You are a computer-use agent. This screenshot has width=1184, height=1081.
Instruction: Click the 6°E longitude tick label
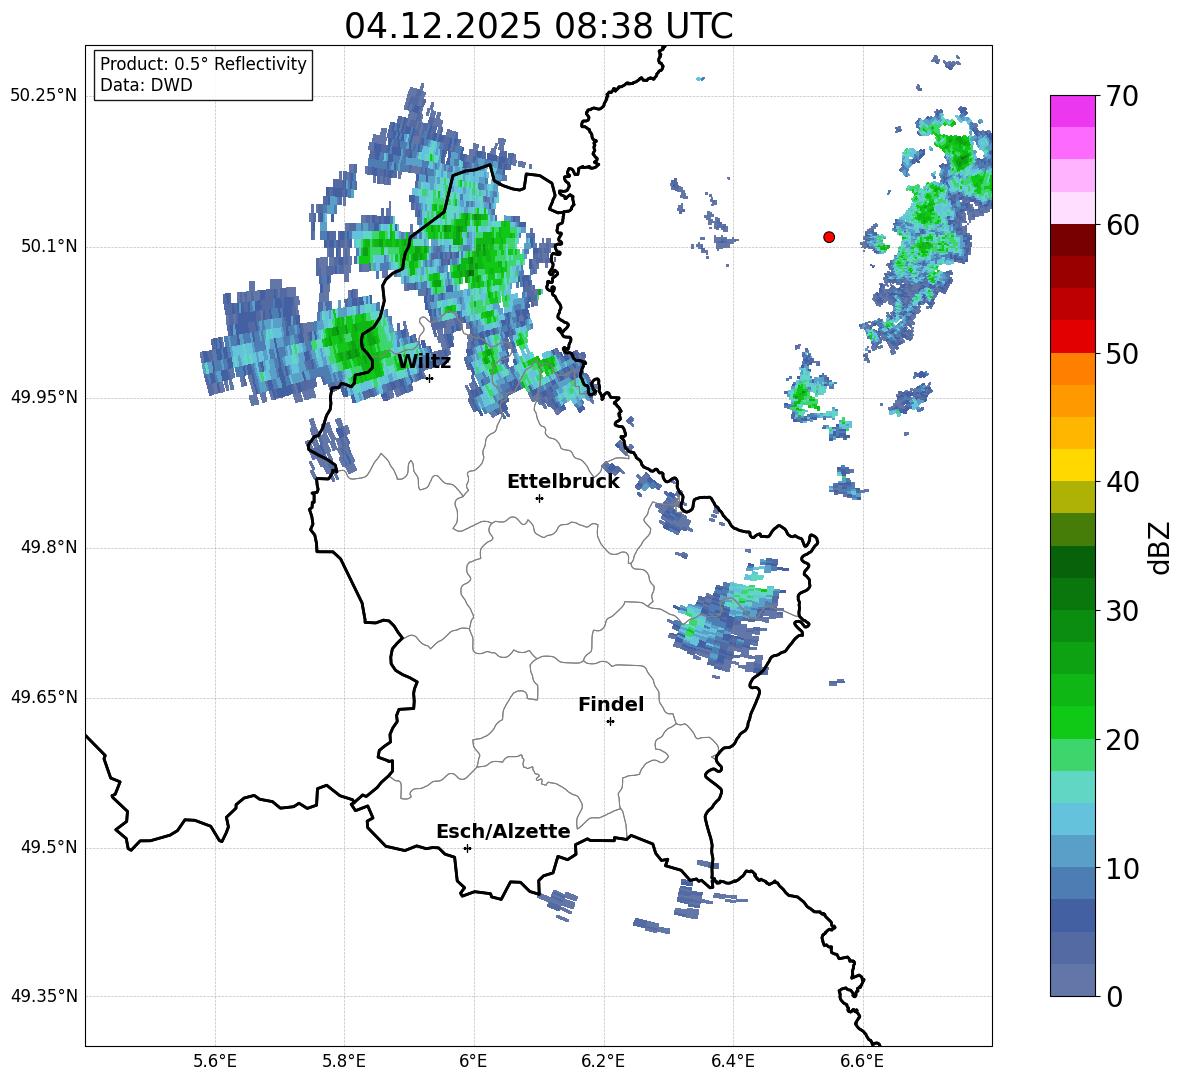coord(473,1061)
